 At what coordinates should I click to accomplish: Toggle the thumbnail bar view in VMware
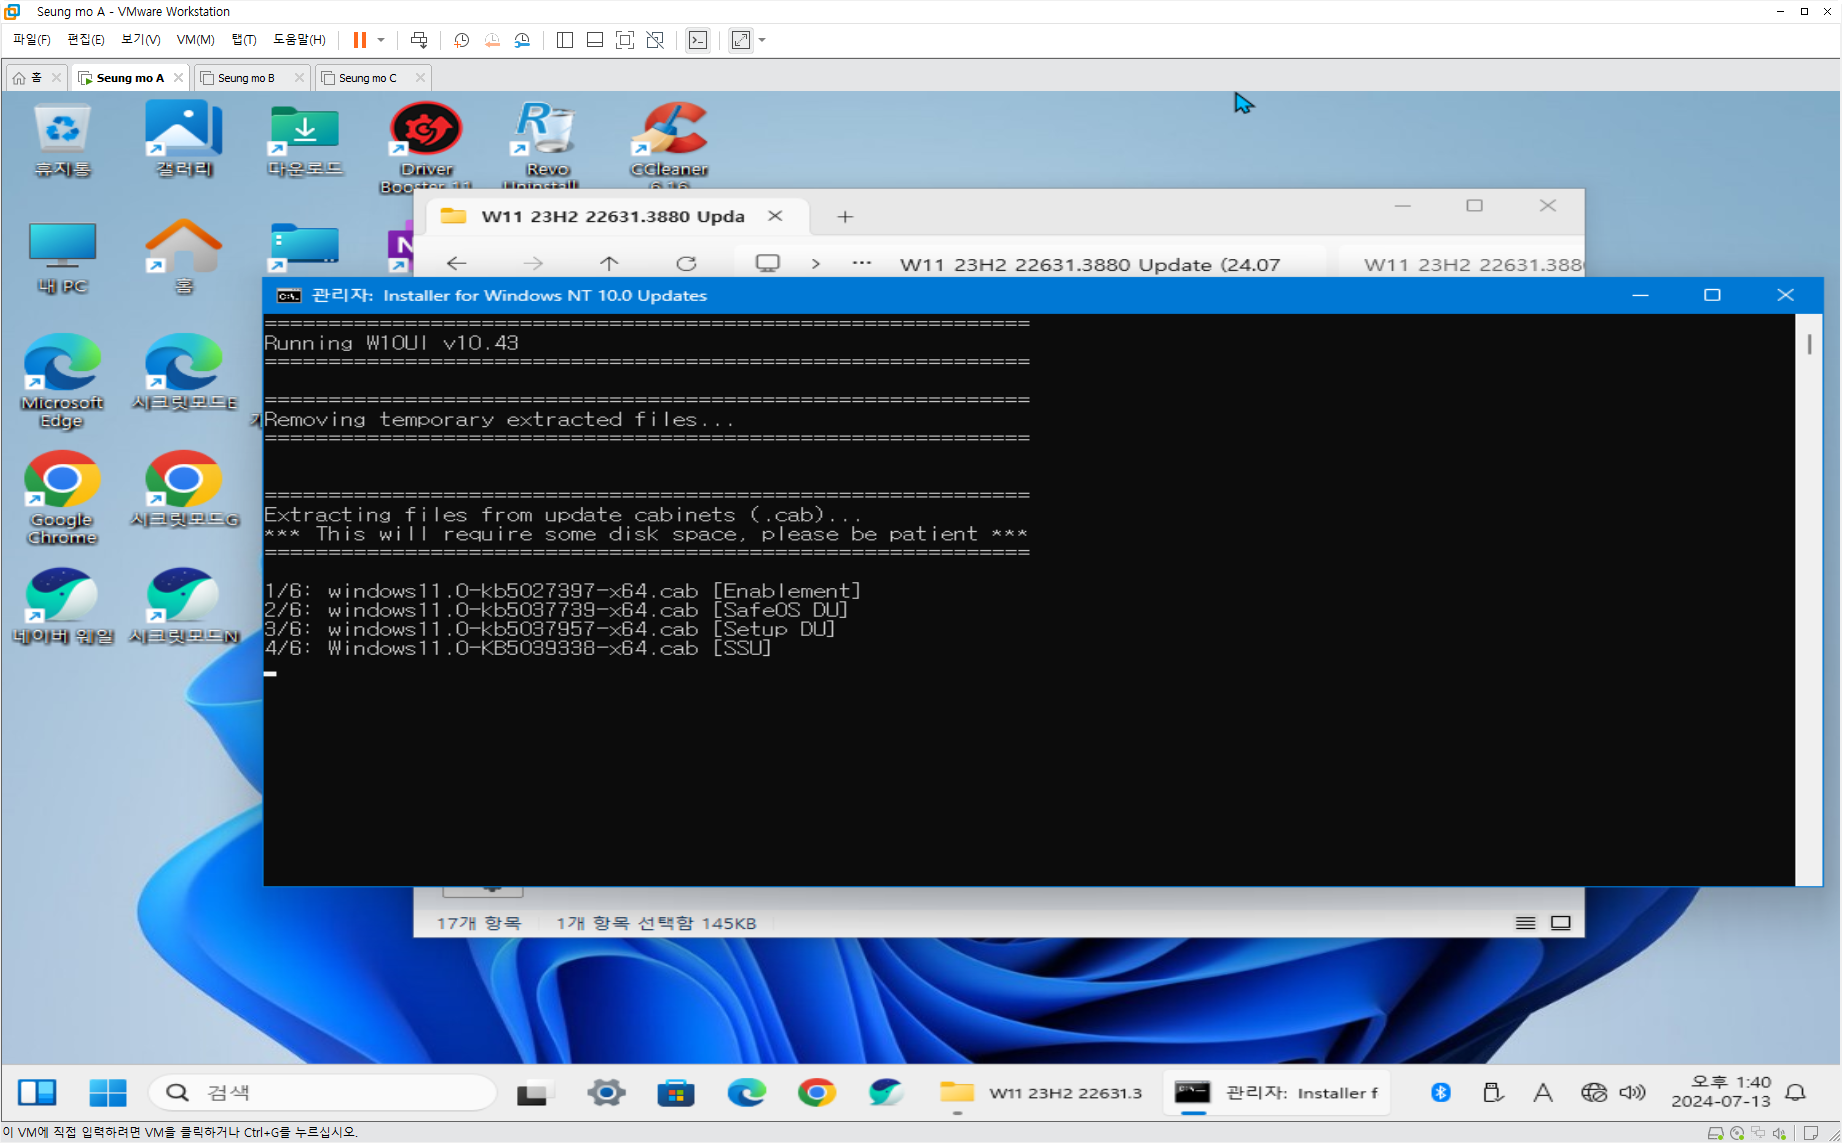click(595, 40)
